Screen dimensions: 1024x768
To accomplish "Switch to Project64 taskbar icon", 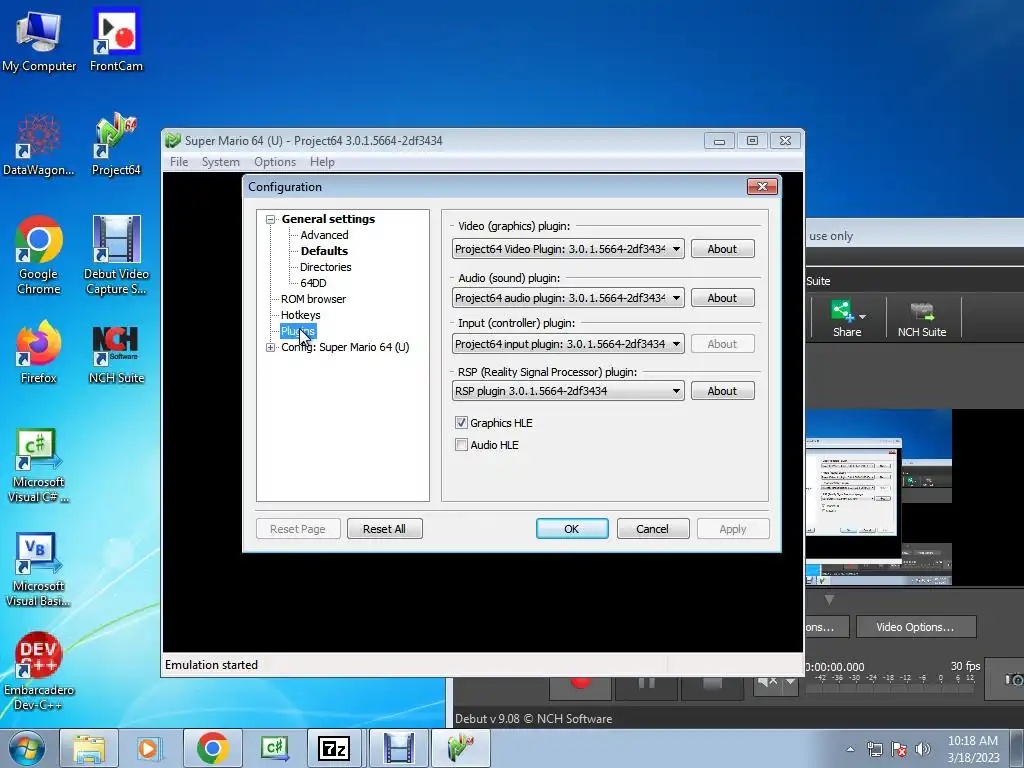I will point(460,748).
